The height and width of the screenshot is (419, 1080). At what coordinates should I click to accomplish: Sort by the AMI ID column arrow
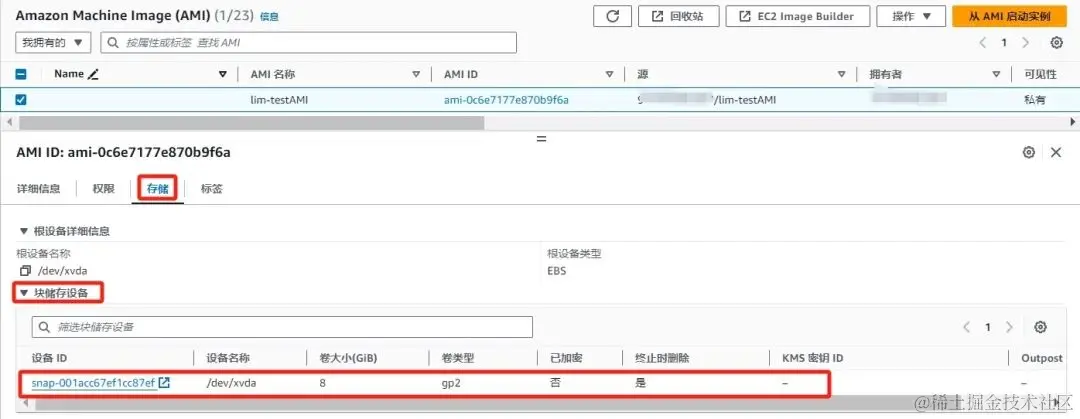(x=609, y=74)
